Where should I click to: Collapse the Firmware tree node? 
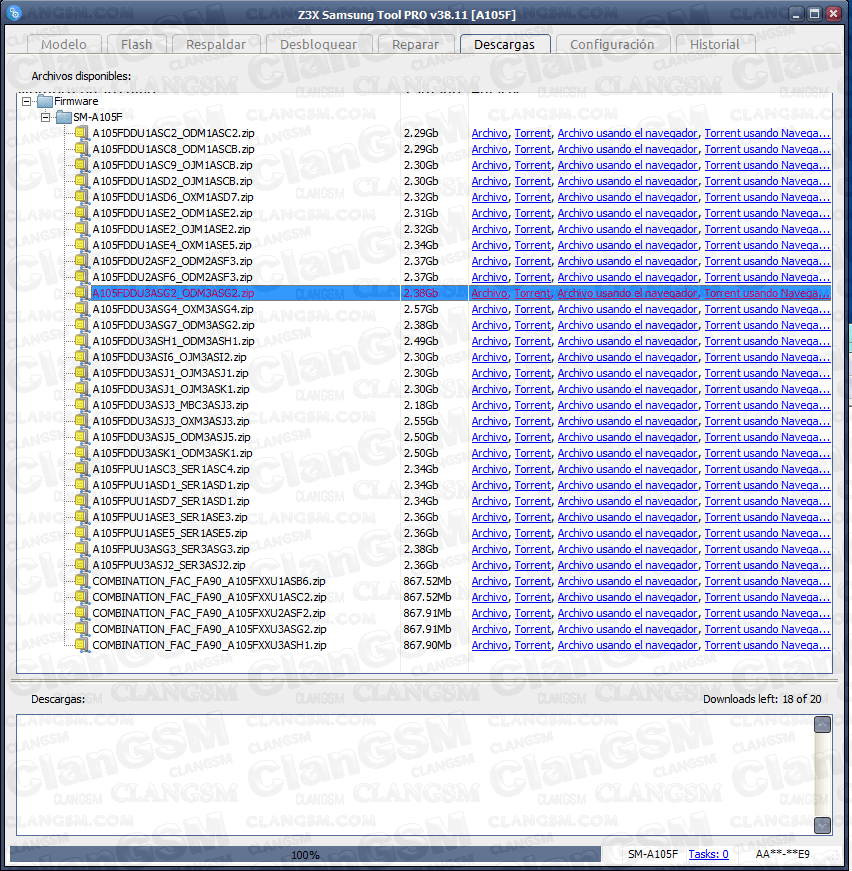coord(26,102)
